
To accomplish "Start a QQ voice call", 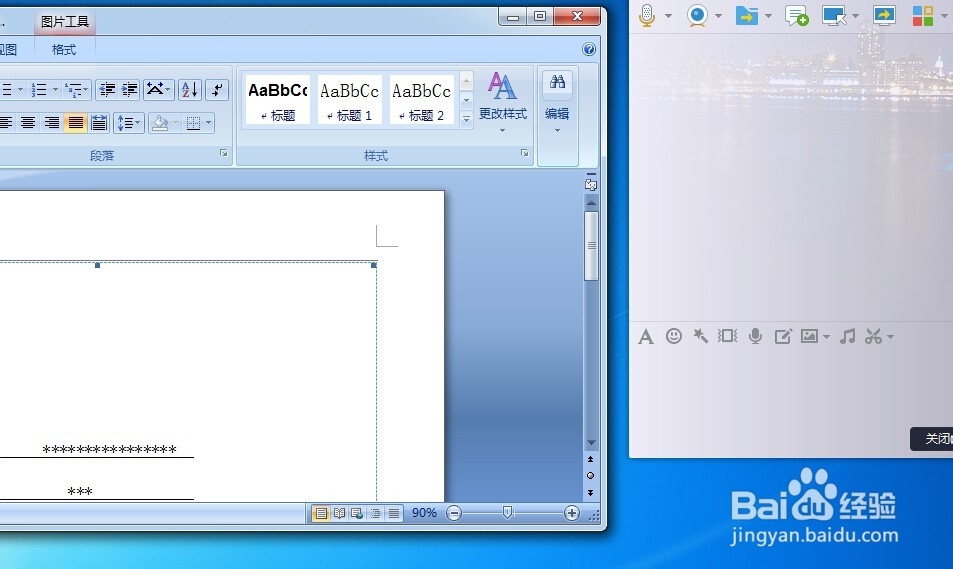I will click(x=647, y=15).
